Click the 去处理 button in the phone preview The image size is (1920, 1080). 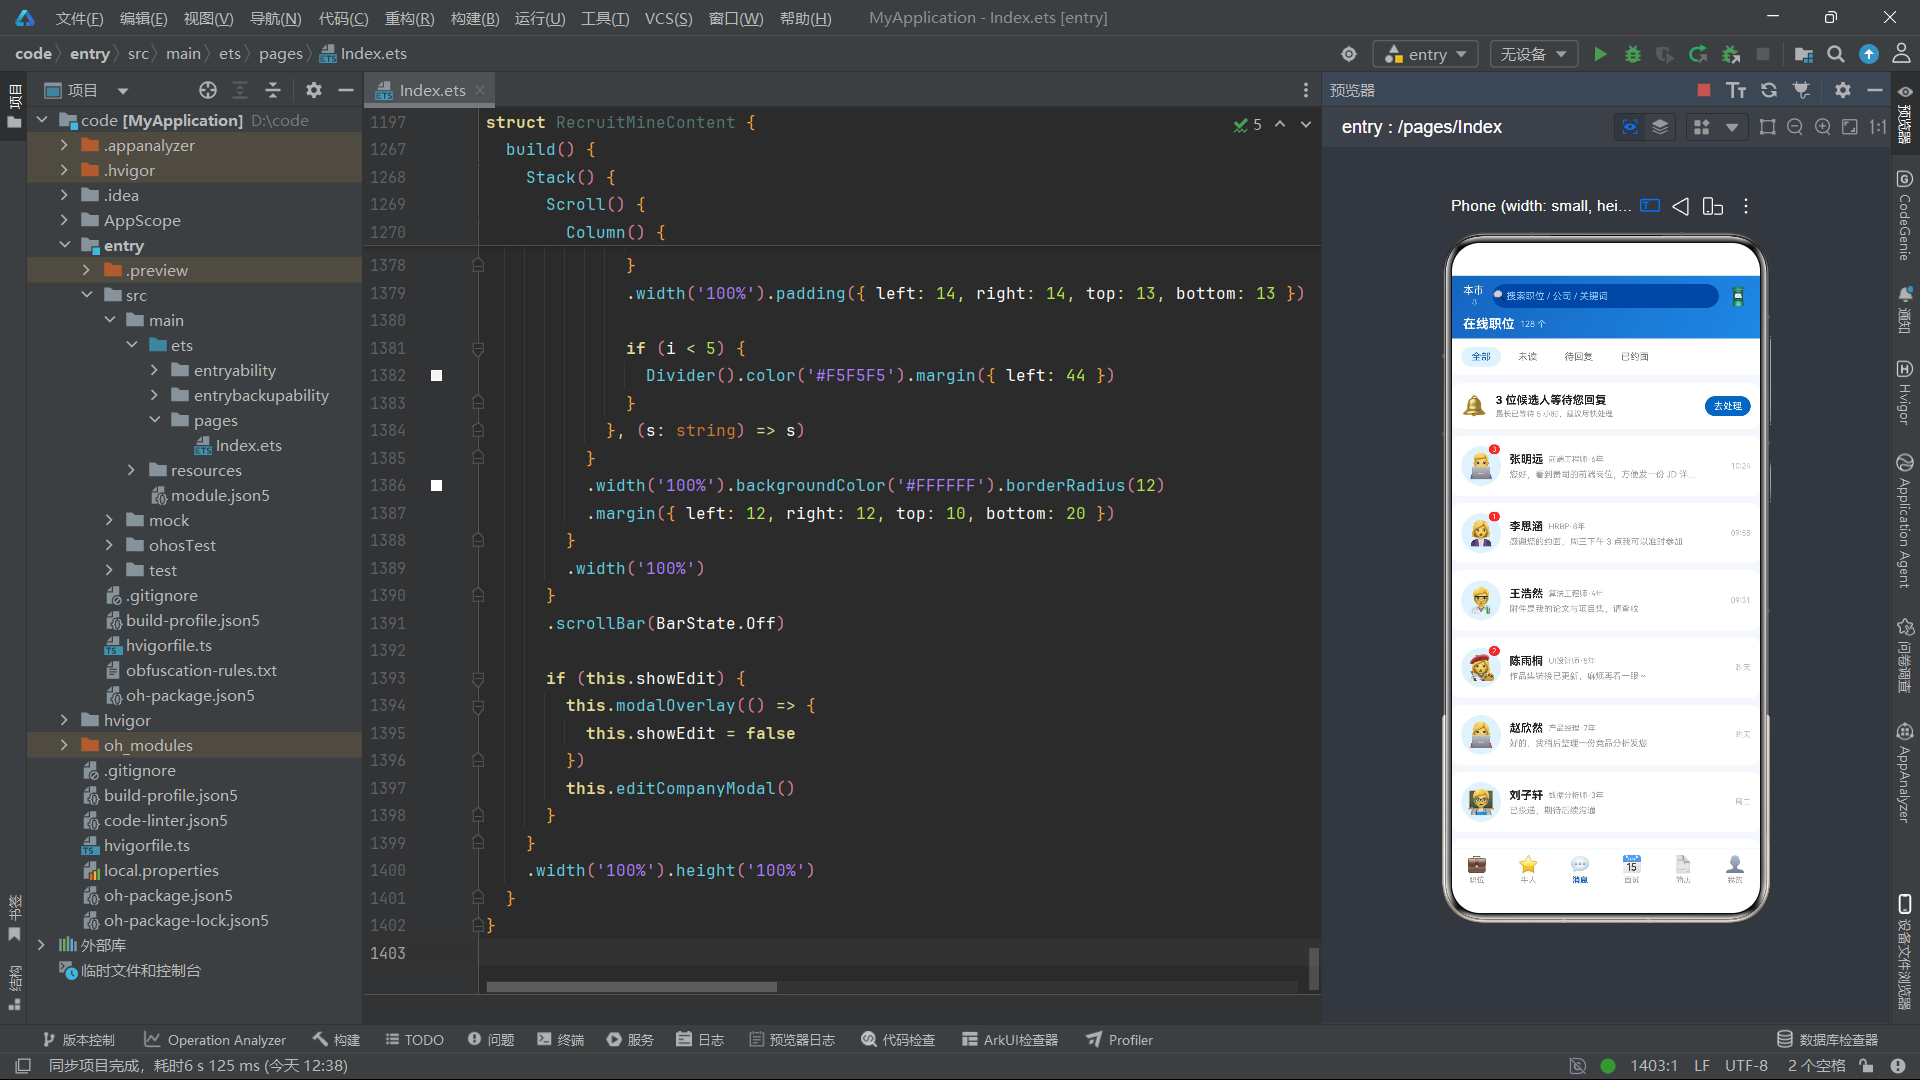pyautogui.click(x=1727, y=406)
